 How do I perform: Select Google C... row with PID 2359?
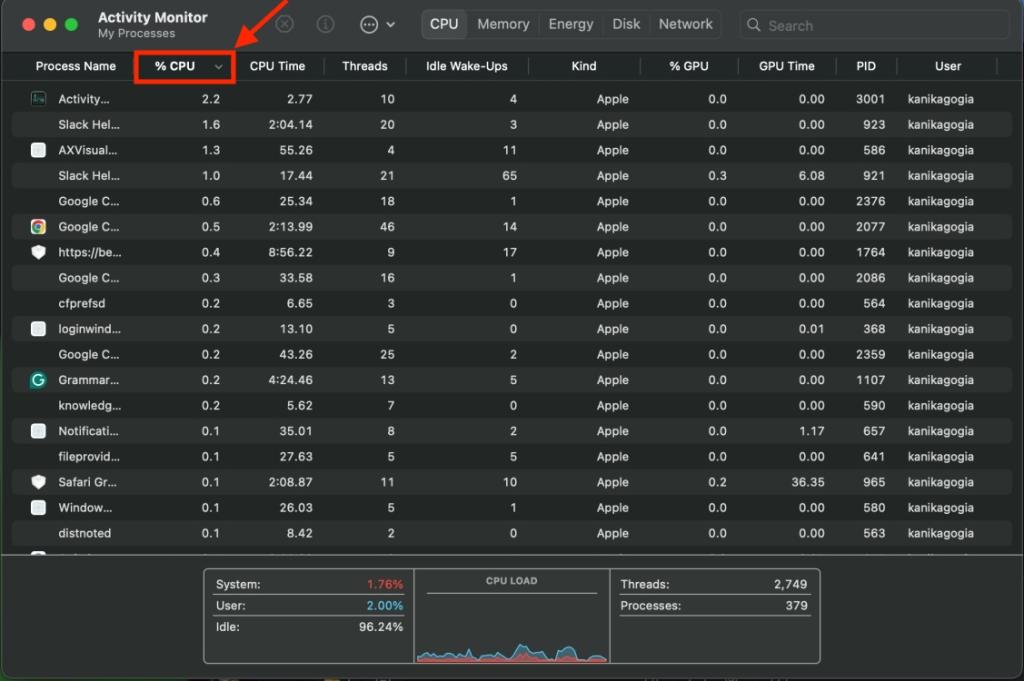tap(511, 355)
